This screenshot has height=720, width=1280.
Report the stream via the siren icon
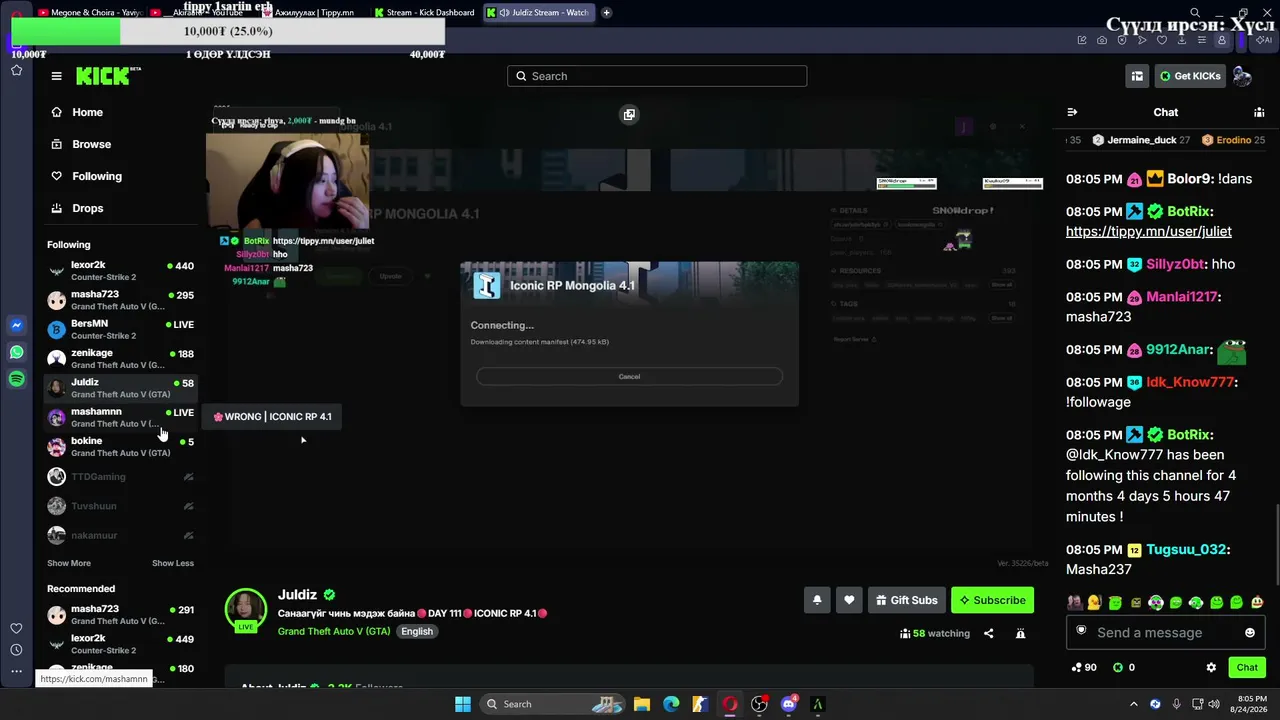1020,633
